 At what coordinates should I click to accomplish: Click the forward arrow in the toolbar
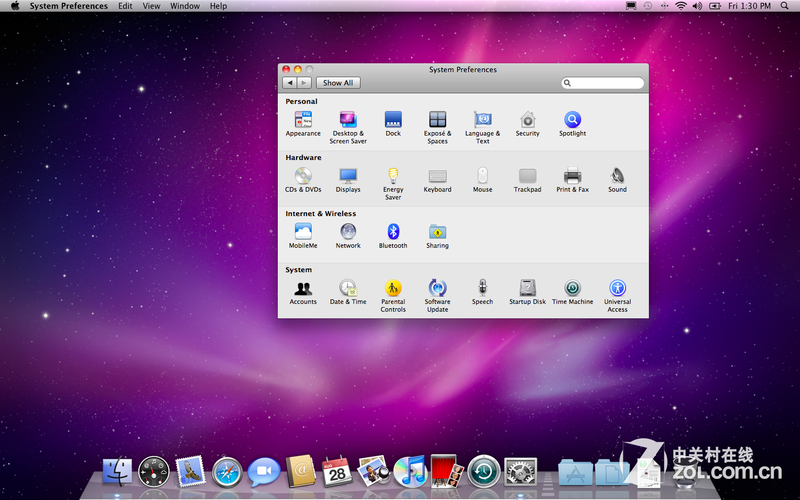click(304, 83)
